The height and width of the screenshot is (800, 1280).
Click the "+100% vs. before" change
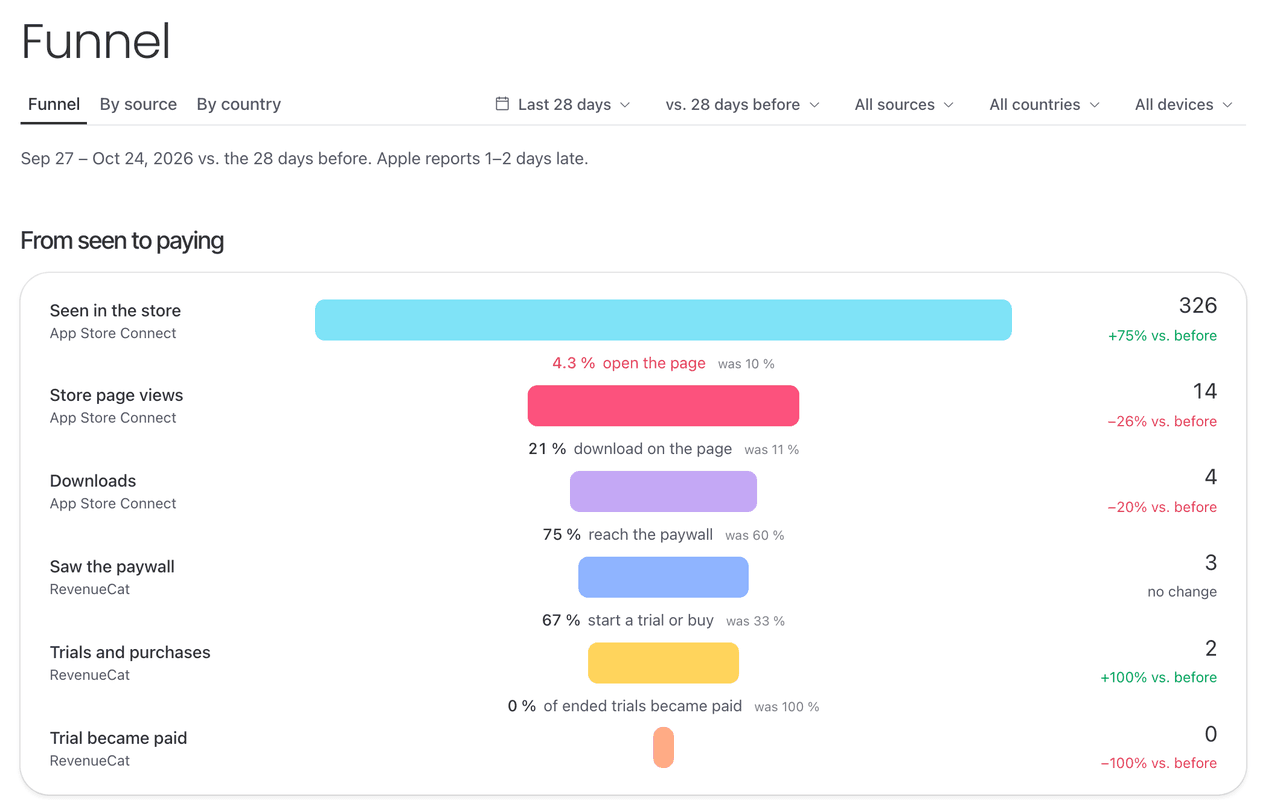pos(1159,678)
